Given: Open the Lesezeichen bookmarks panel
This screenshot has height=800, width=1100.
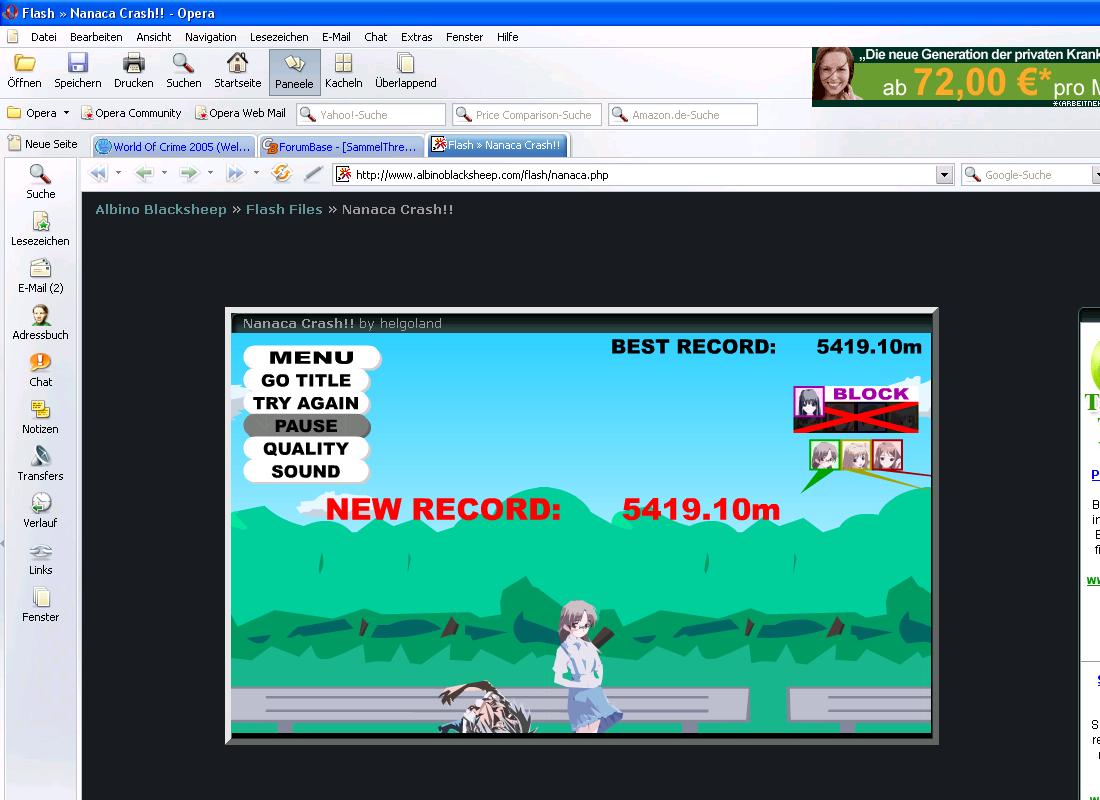Looking at the screenshot, I should click(40, 229).
